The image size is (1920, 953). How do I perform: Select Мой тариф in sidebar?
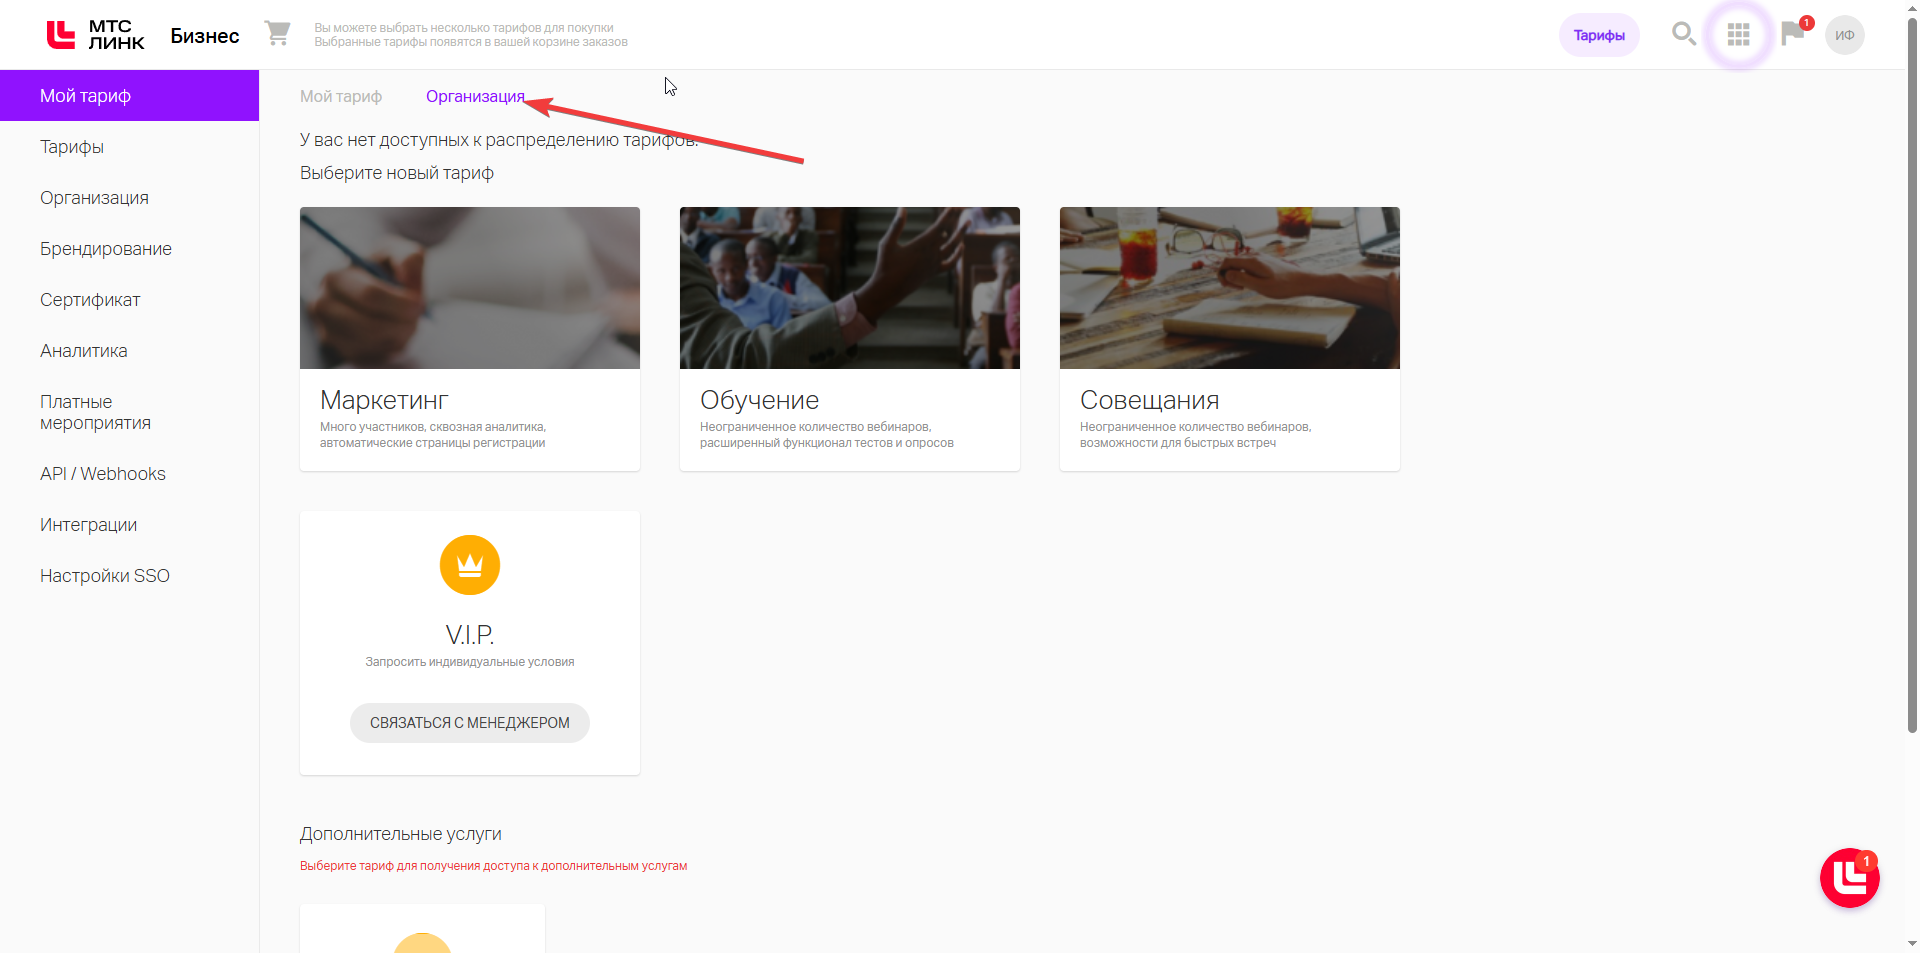coord(130,96)
